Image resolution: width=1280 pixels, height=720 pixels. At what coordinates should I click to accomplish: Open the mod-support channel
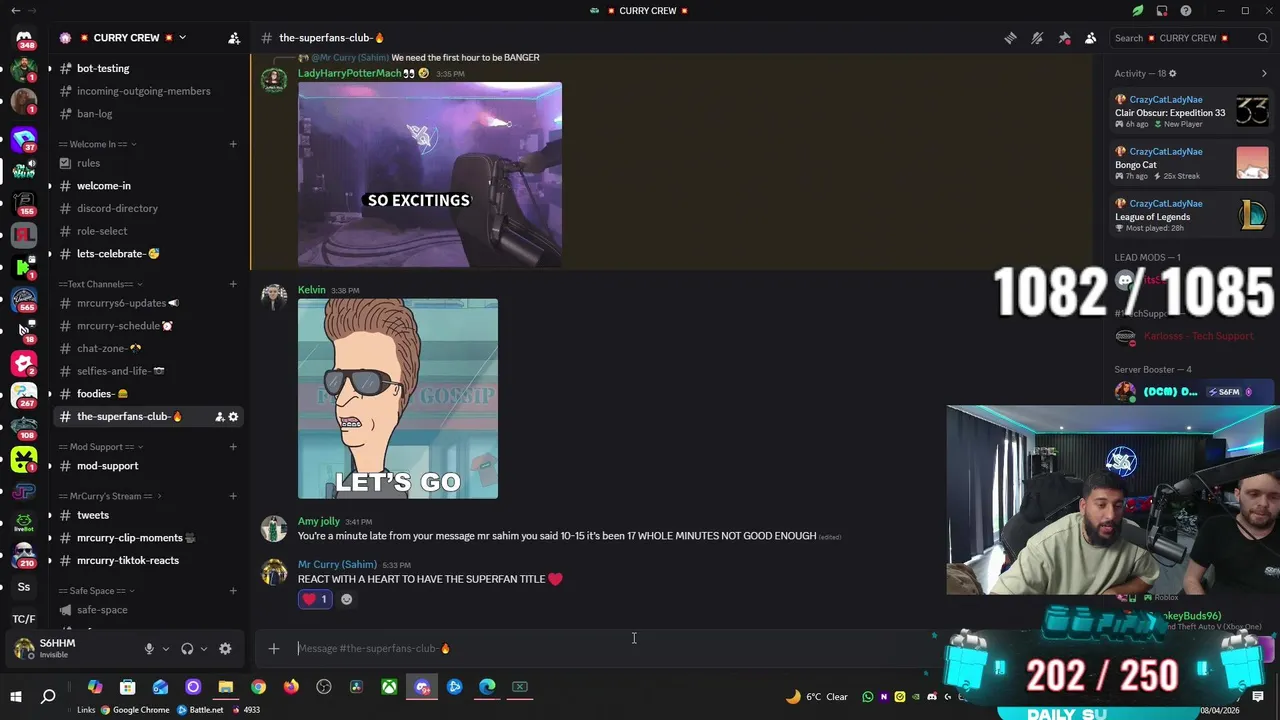(x=148, y=466)
